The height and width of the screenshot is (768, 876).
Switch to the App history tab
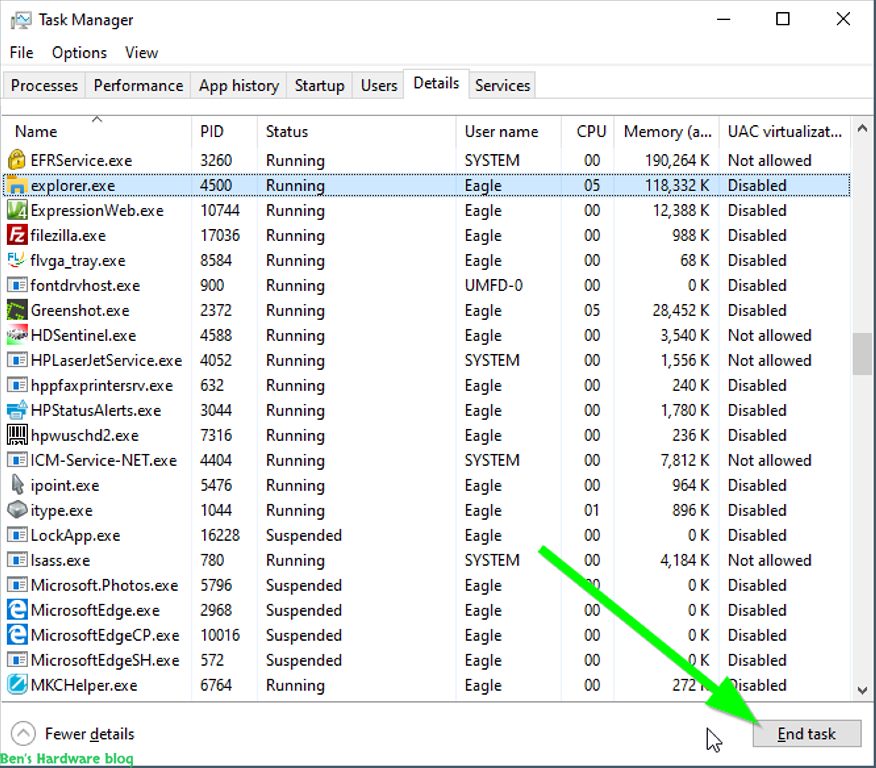(239, 85)
